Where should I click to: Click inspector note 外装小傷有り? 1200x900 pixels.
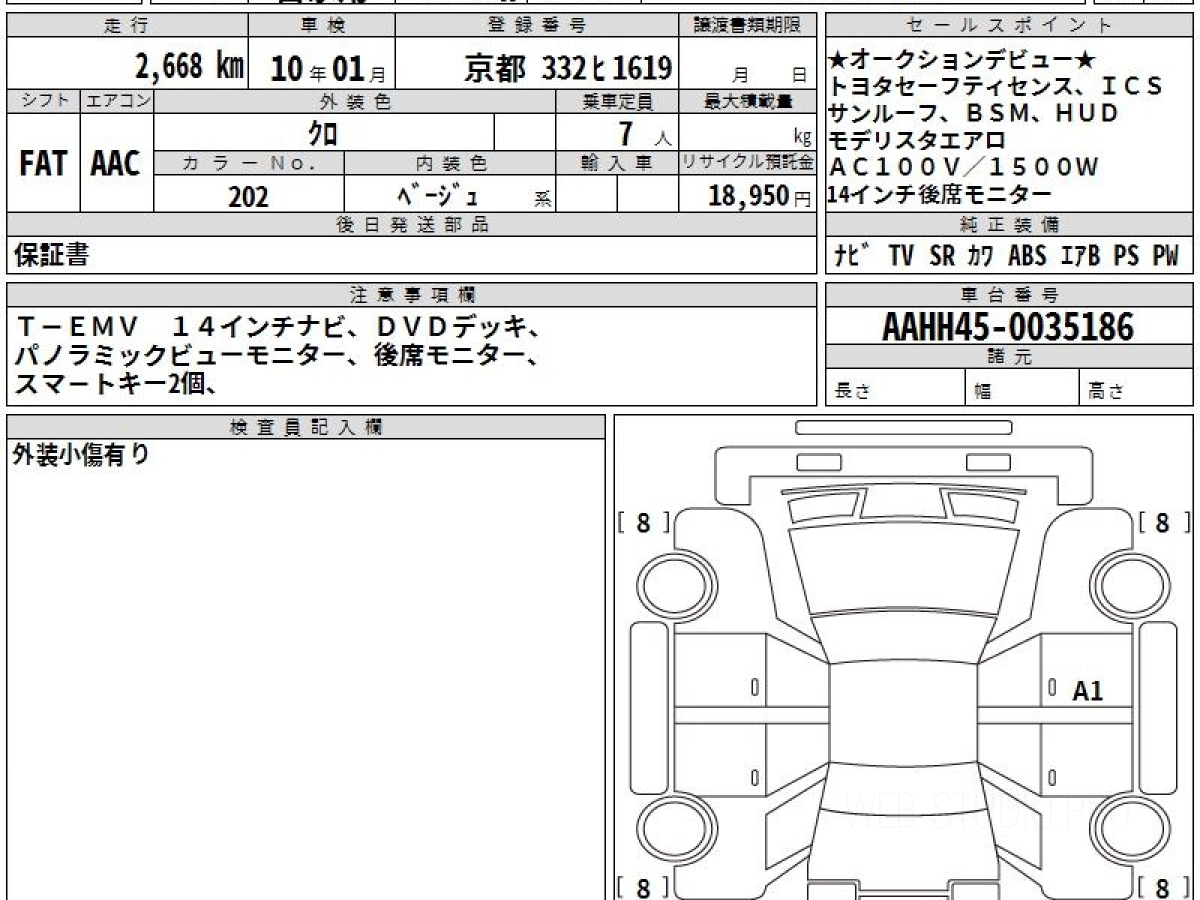pos(81,455)
